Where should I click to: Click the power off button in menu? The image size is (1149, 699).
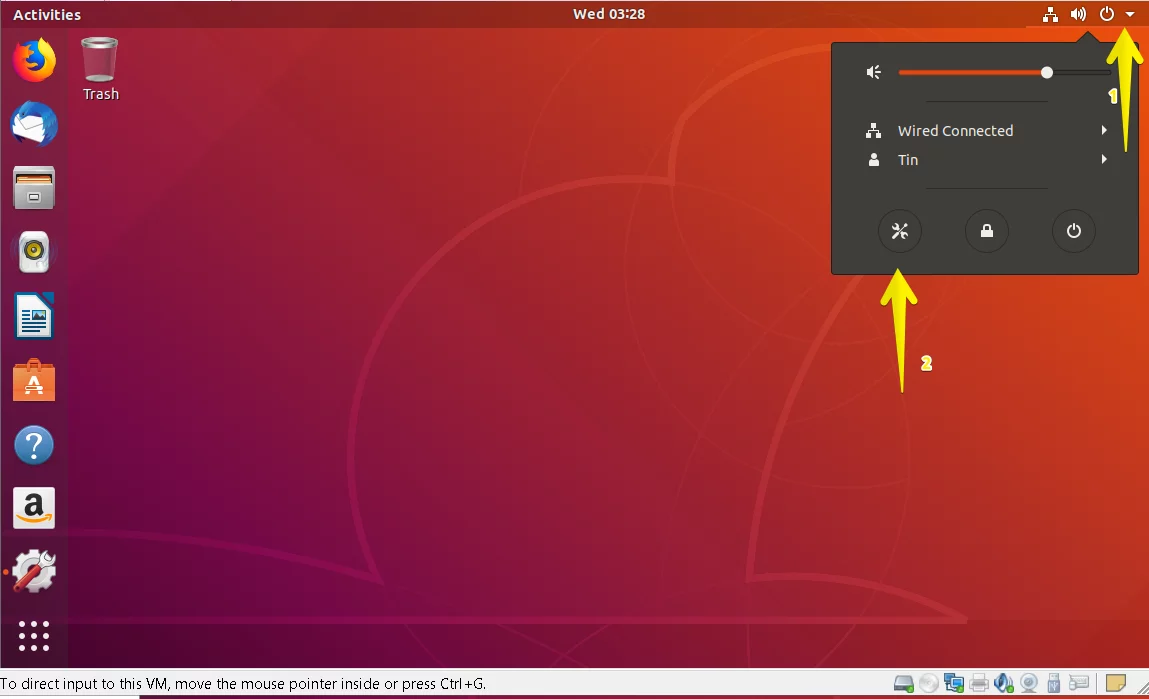coord(1074,232)
